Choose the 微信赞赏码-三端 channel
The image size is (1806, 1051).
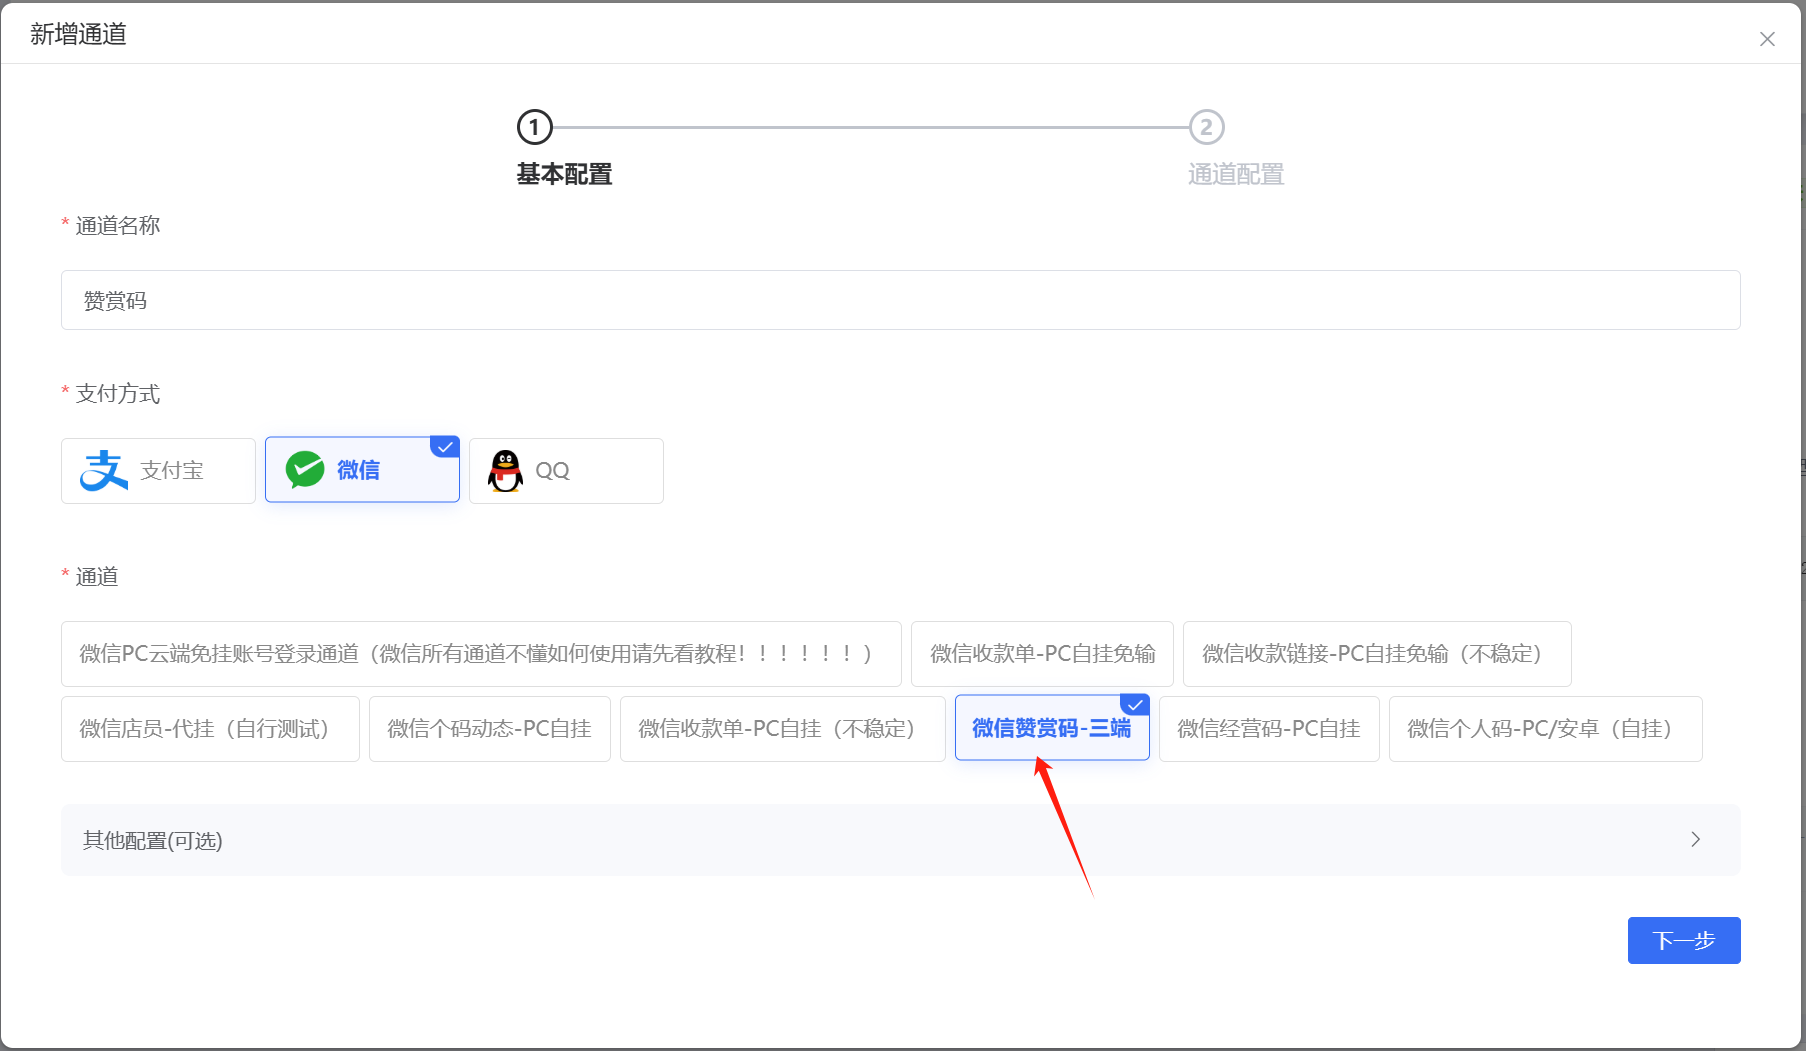click(1051, 728)
